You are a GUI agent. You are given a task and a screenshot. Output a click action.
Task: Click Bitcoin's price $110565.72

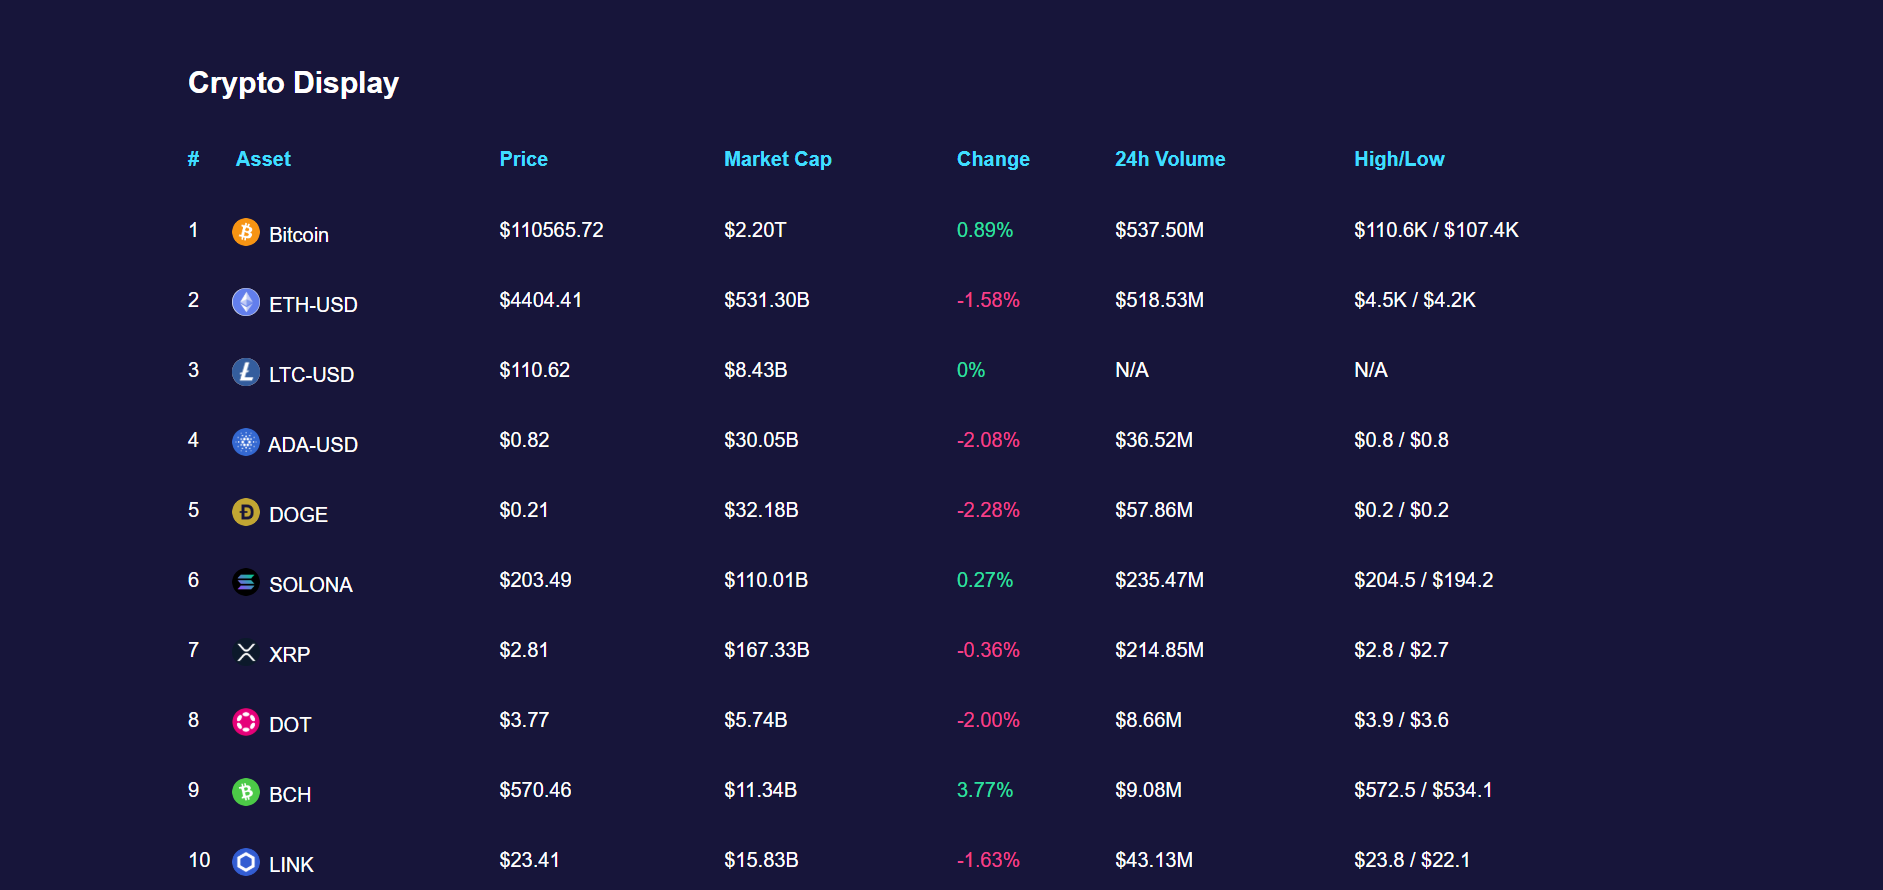click(x=551, y=230)
